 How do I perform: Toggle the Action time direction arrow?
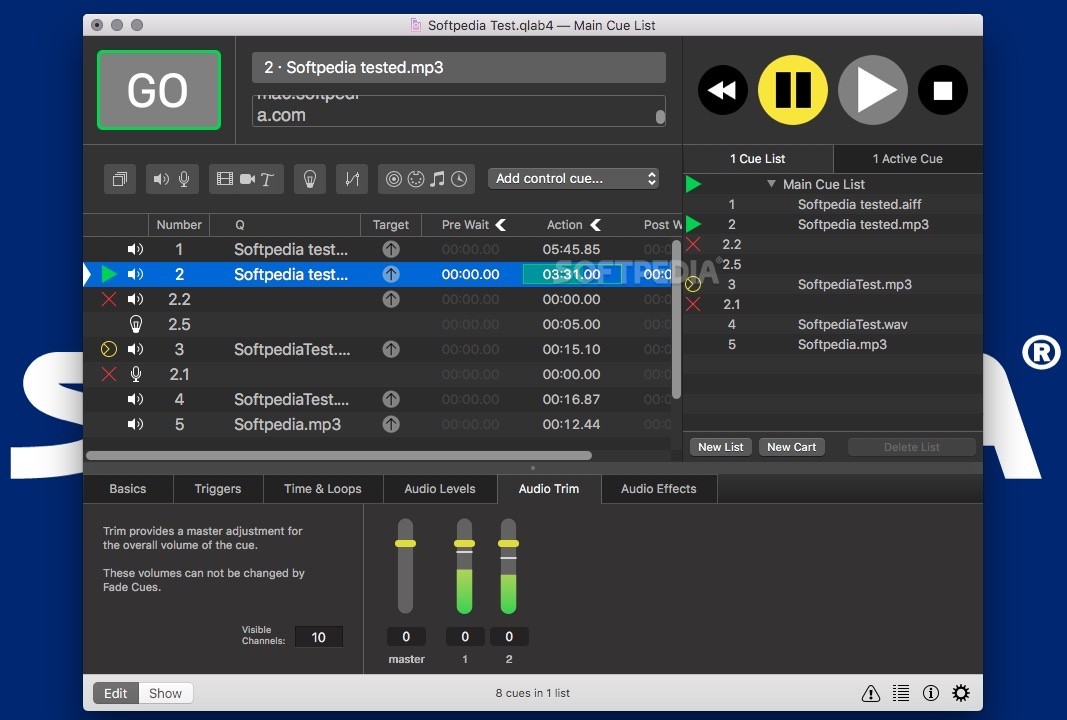595,225
